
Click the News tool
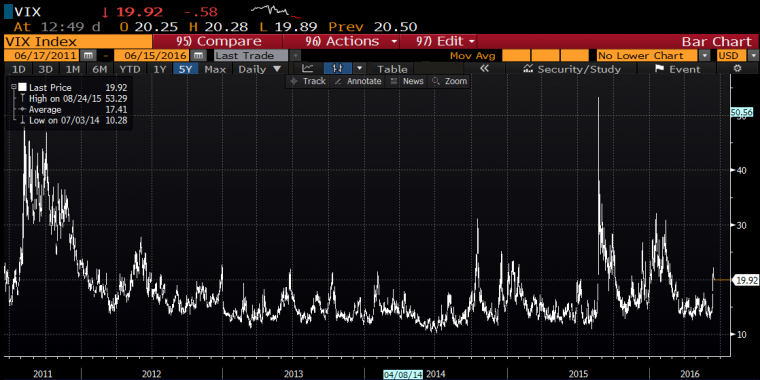tap(407, 81)
